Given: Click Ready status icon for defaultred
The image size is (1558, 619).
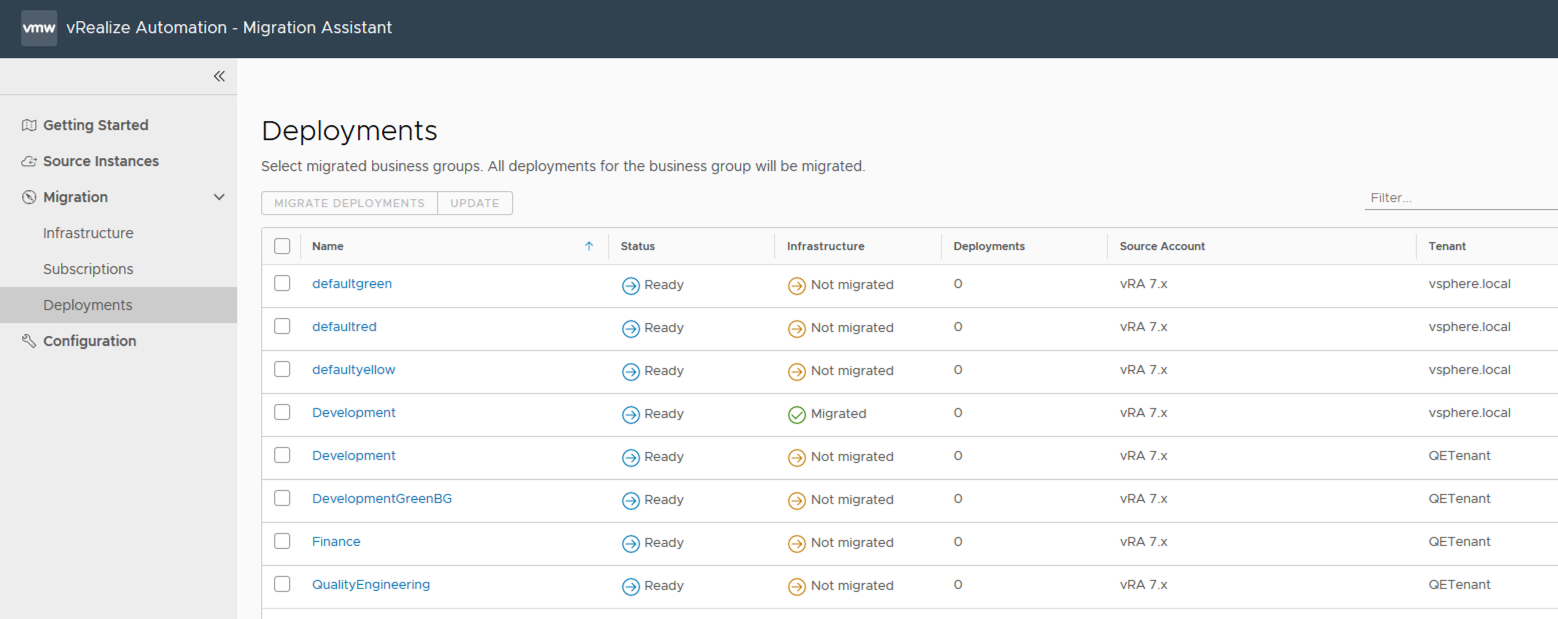Looking at the screenshot, I should 631,328.
